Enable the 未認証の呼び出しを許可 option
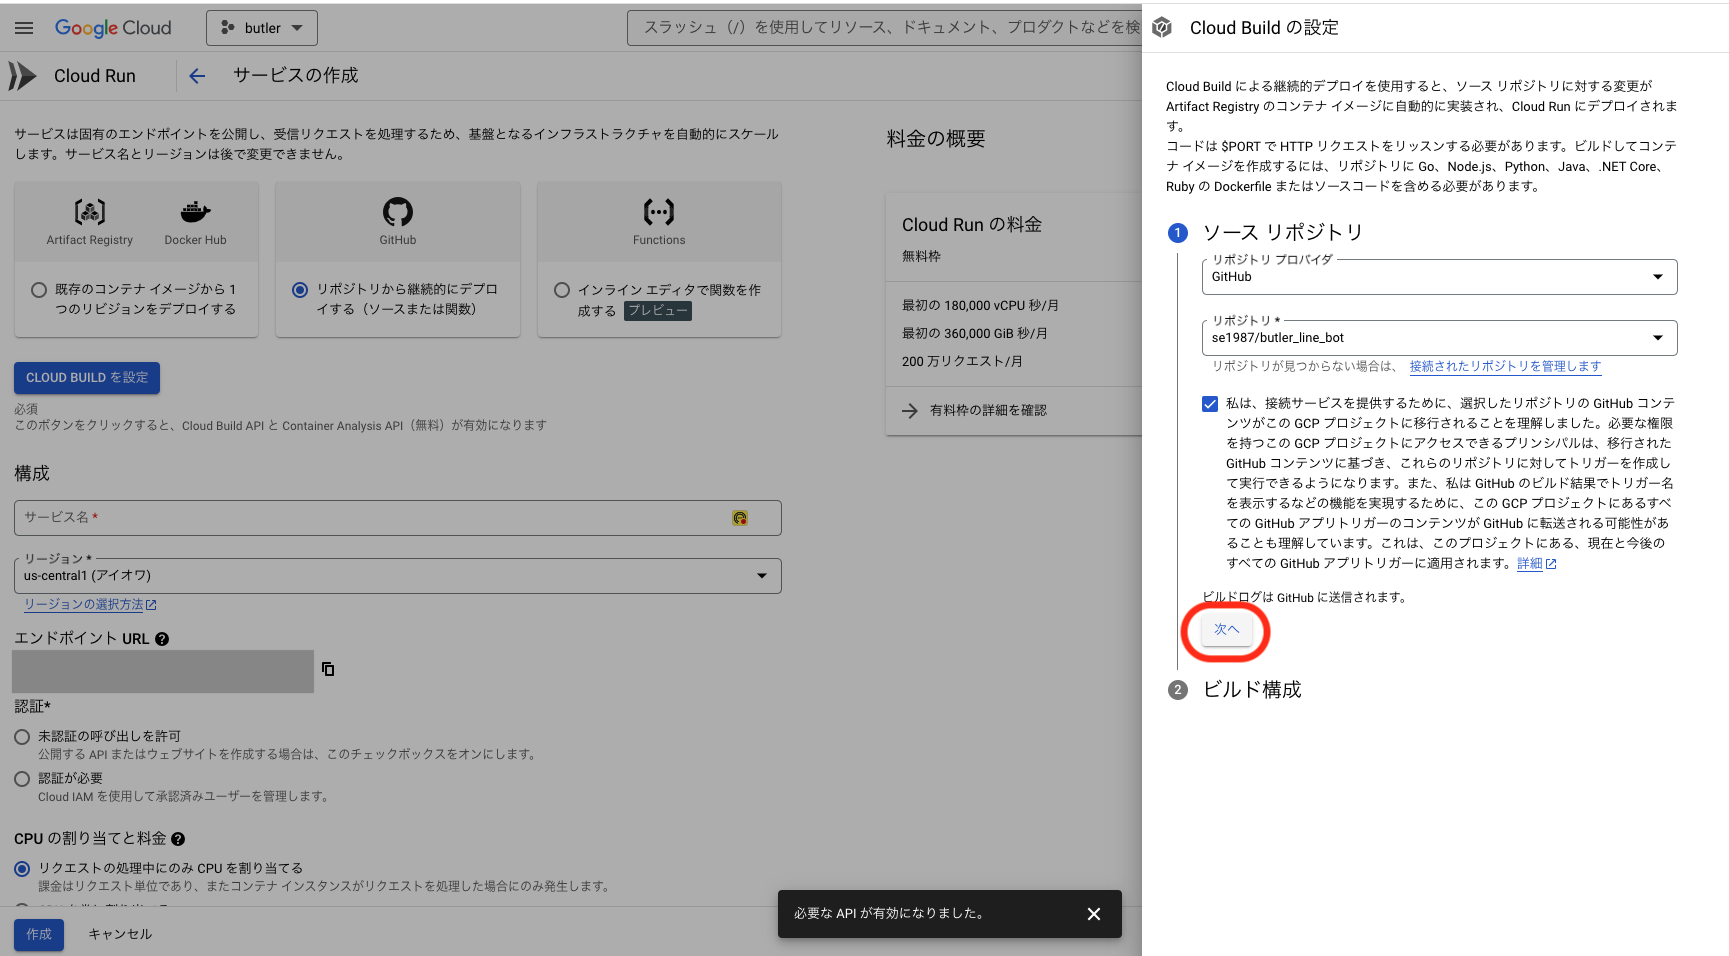 (x=21, y=737)
